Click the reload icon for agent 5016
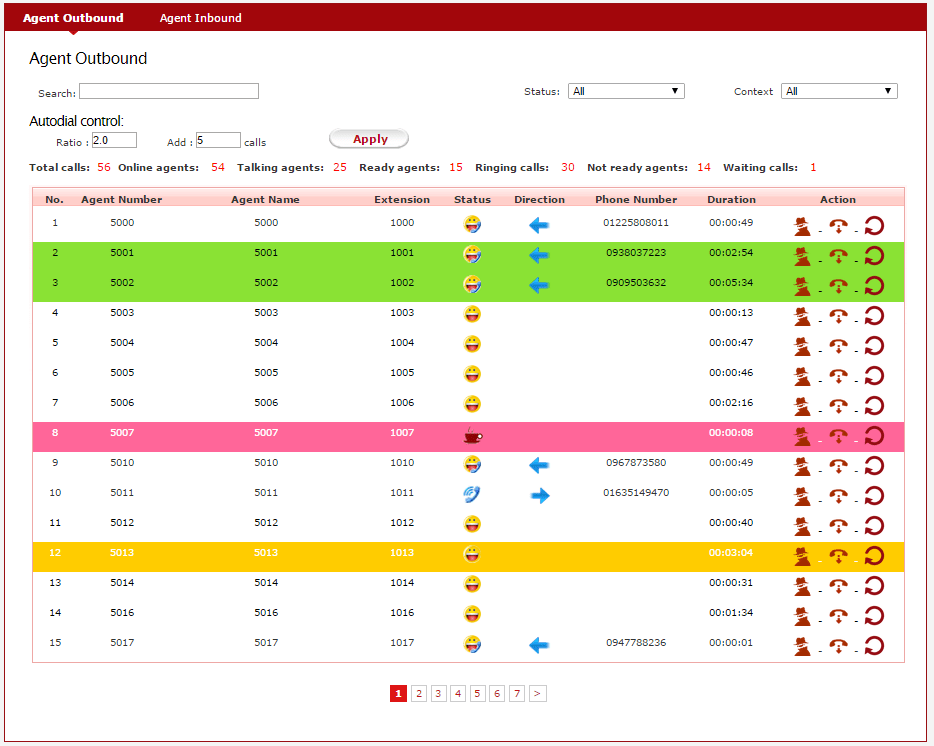 click(x=874, y=616)
